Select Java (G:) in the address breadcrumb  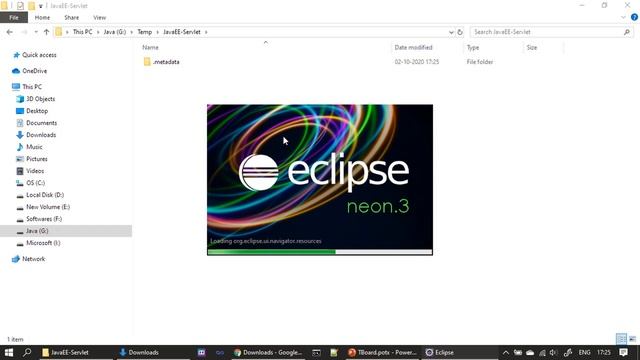pos(115,32)
